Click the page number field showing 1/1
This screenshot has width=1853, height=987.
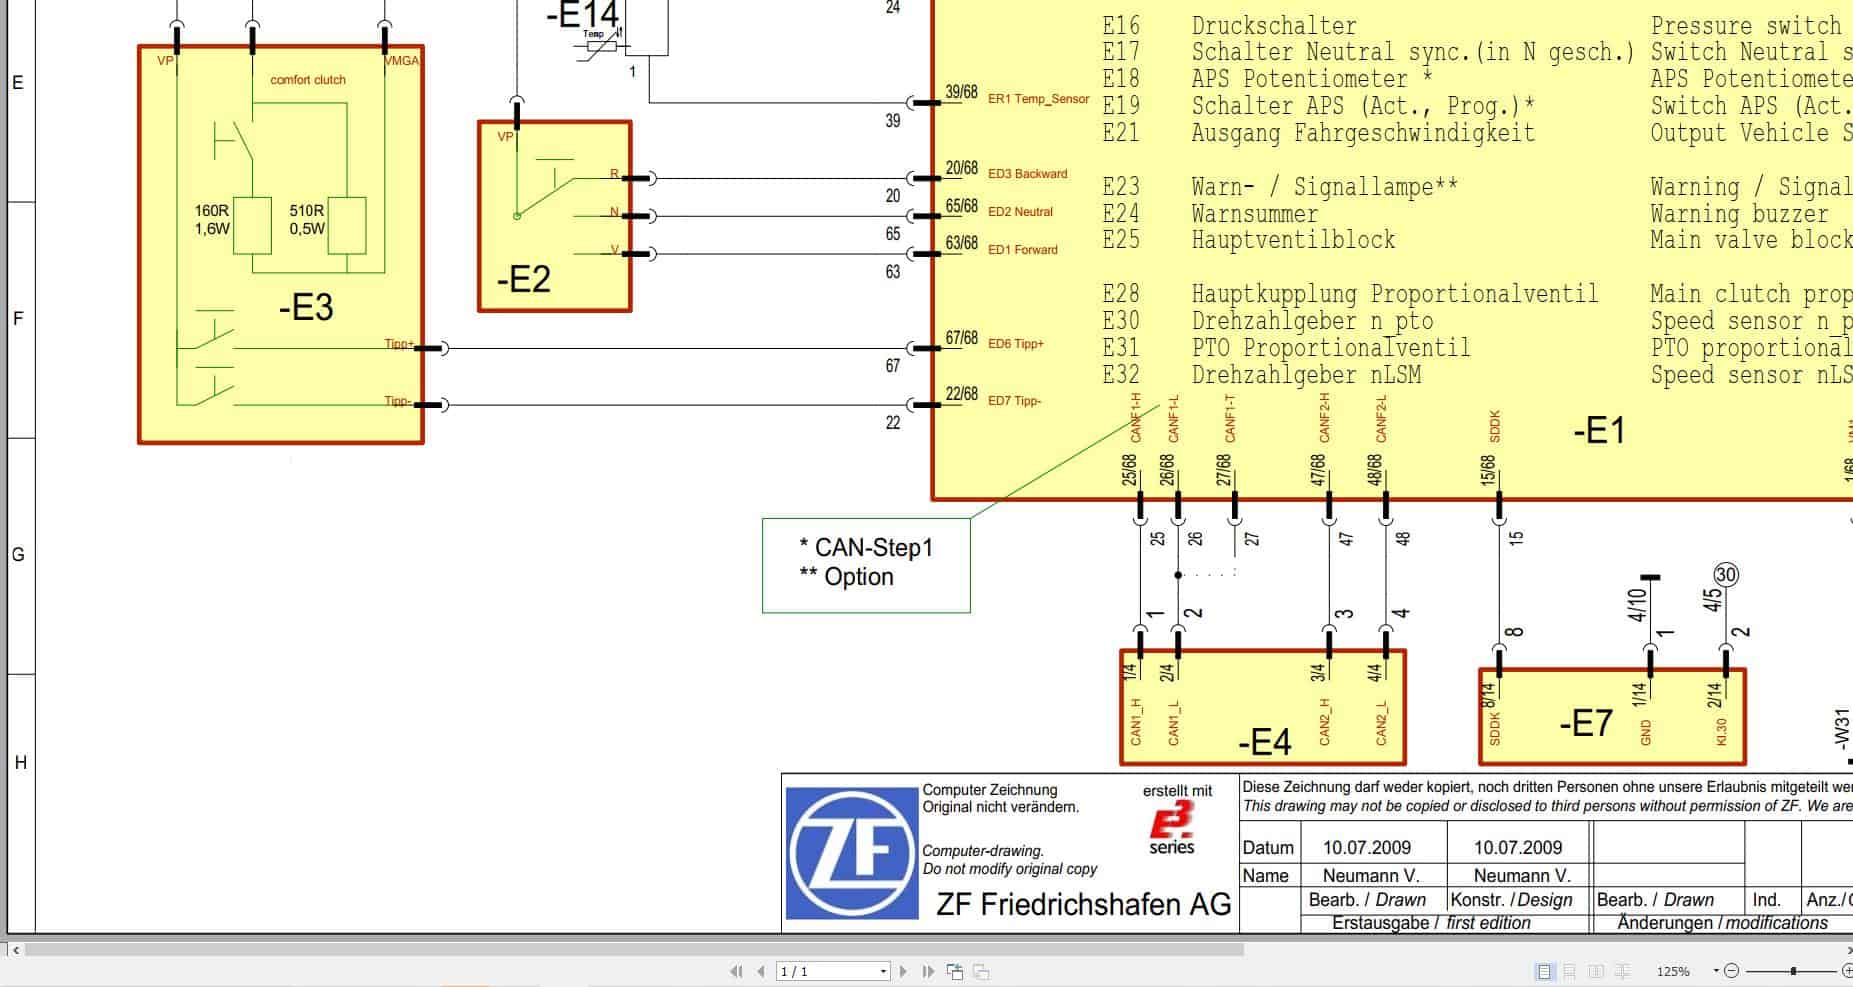point(820,970)
